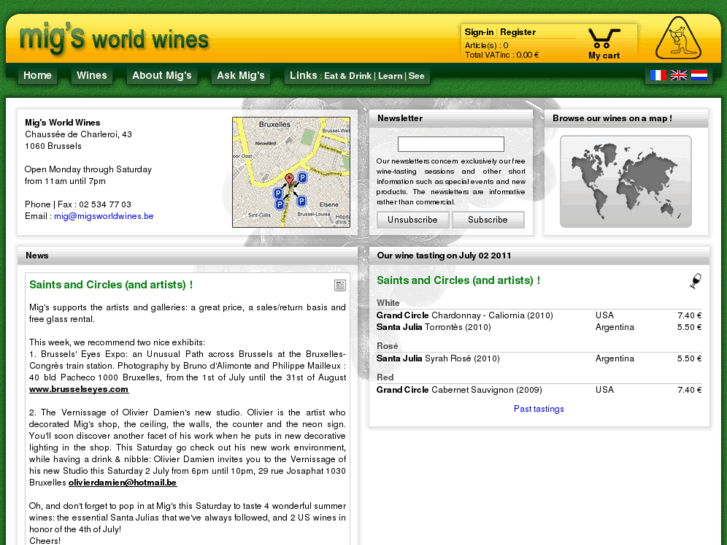Switch language with the Dutch flag
Image resolution: width=727 pixels, height=545 pixels.
coord(699,75)
